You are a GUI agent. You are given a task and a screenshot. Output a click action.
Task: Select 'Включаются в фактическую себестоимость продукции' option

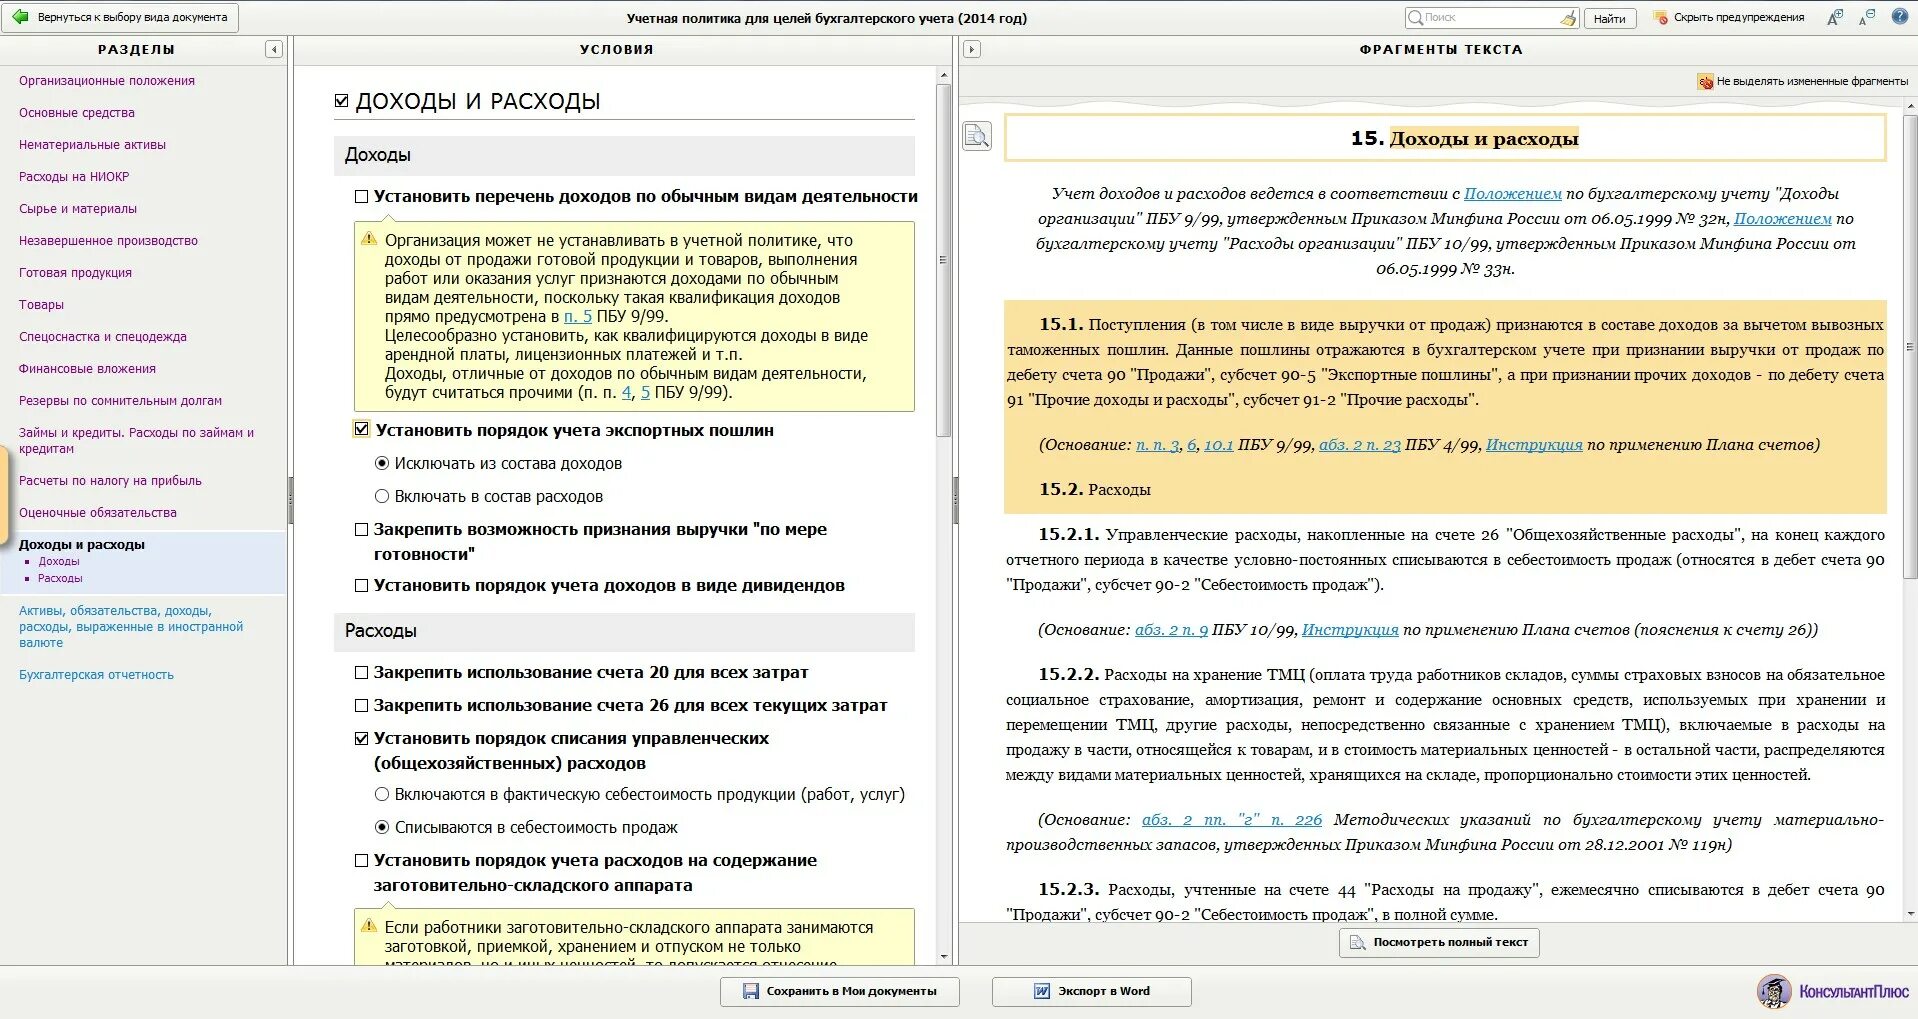381,795
